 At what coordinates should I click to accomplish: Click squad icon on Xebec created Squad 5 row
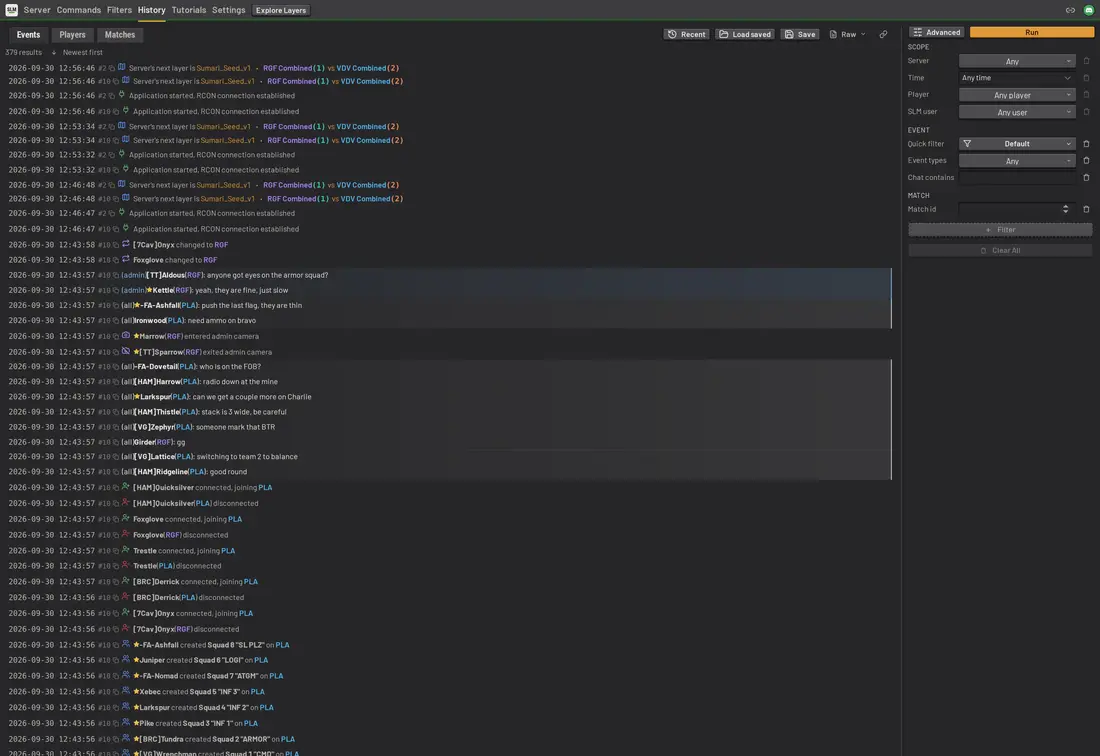(x=126, y=690)
